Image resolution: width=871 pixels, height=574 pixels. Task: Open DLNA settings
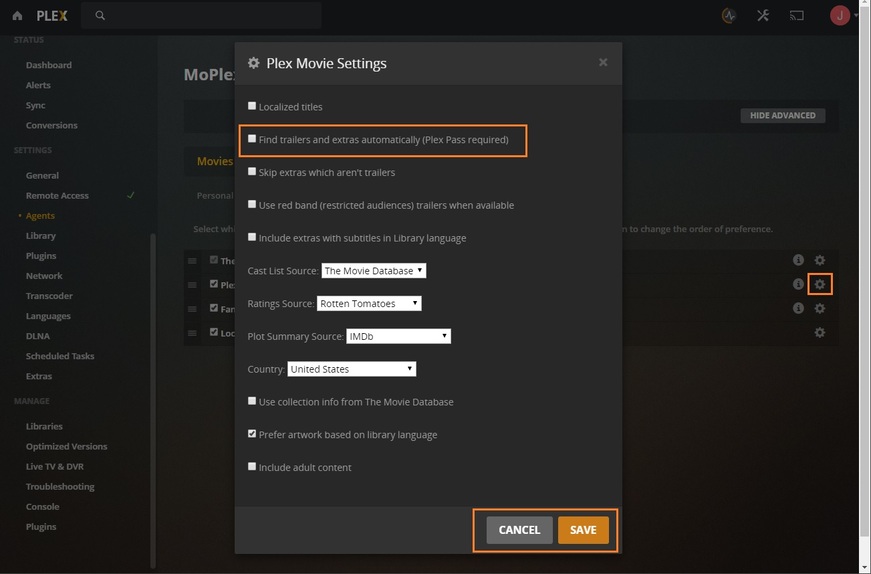[38, 336]
